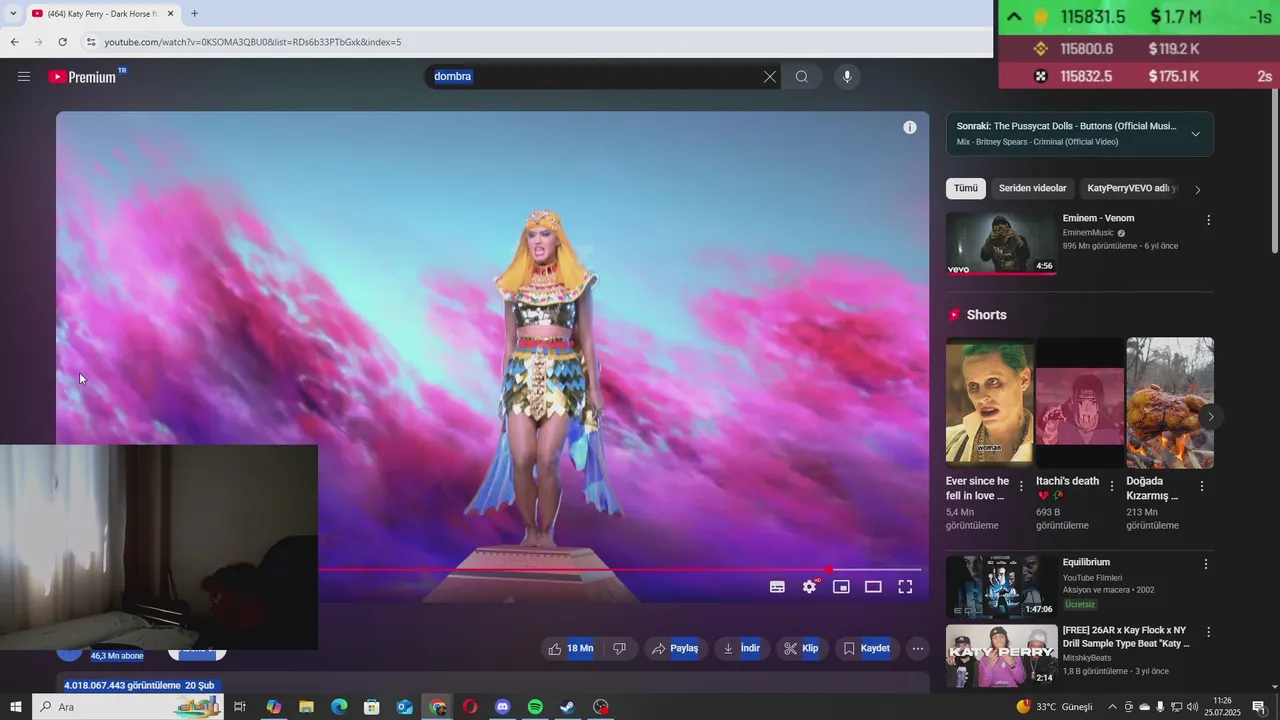
Task: Click the magnifier search button
Action: 802,77
